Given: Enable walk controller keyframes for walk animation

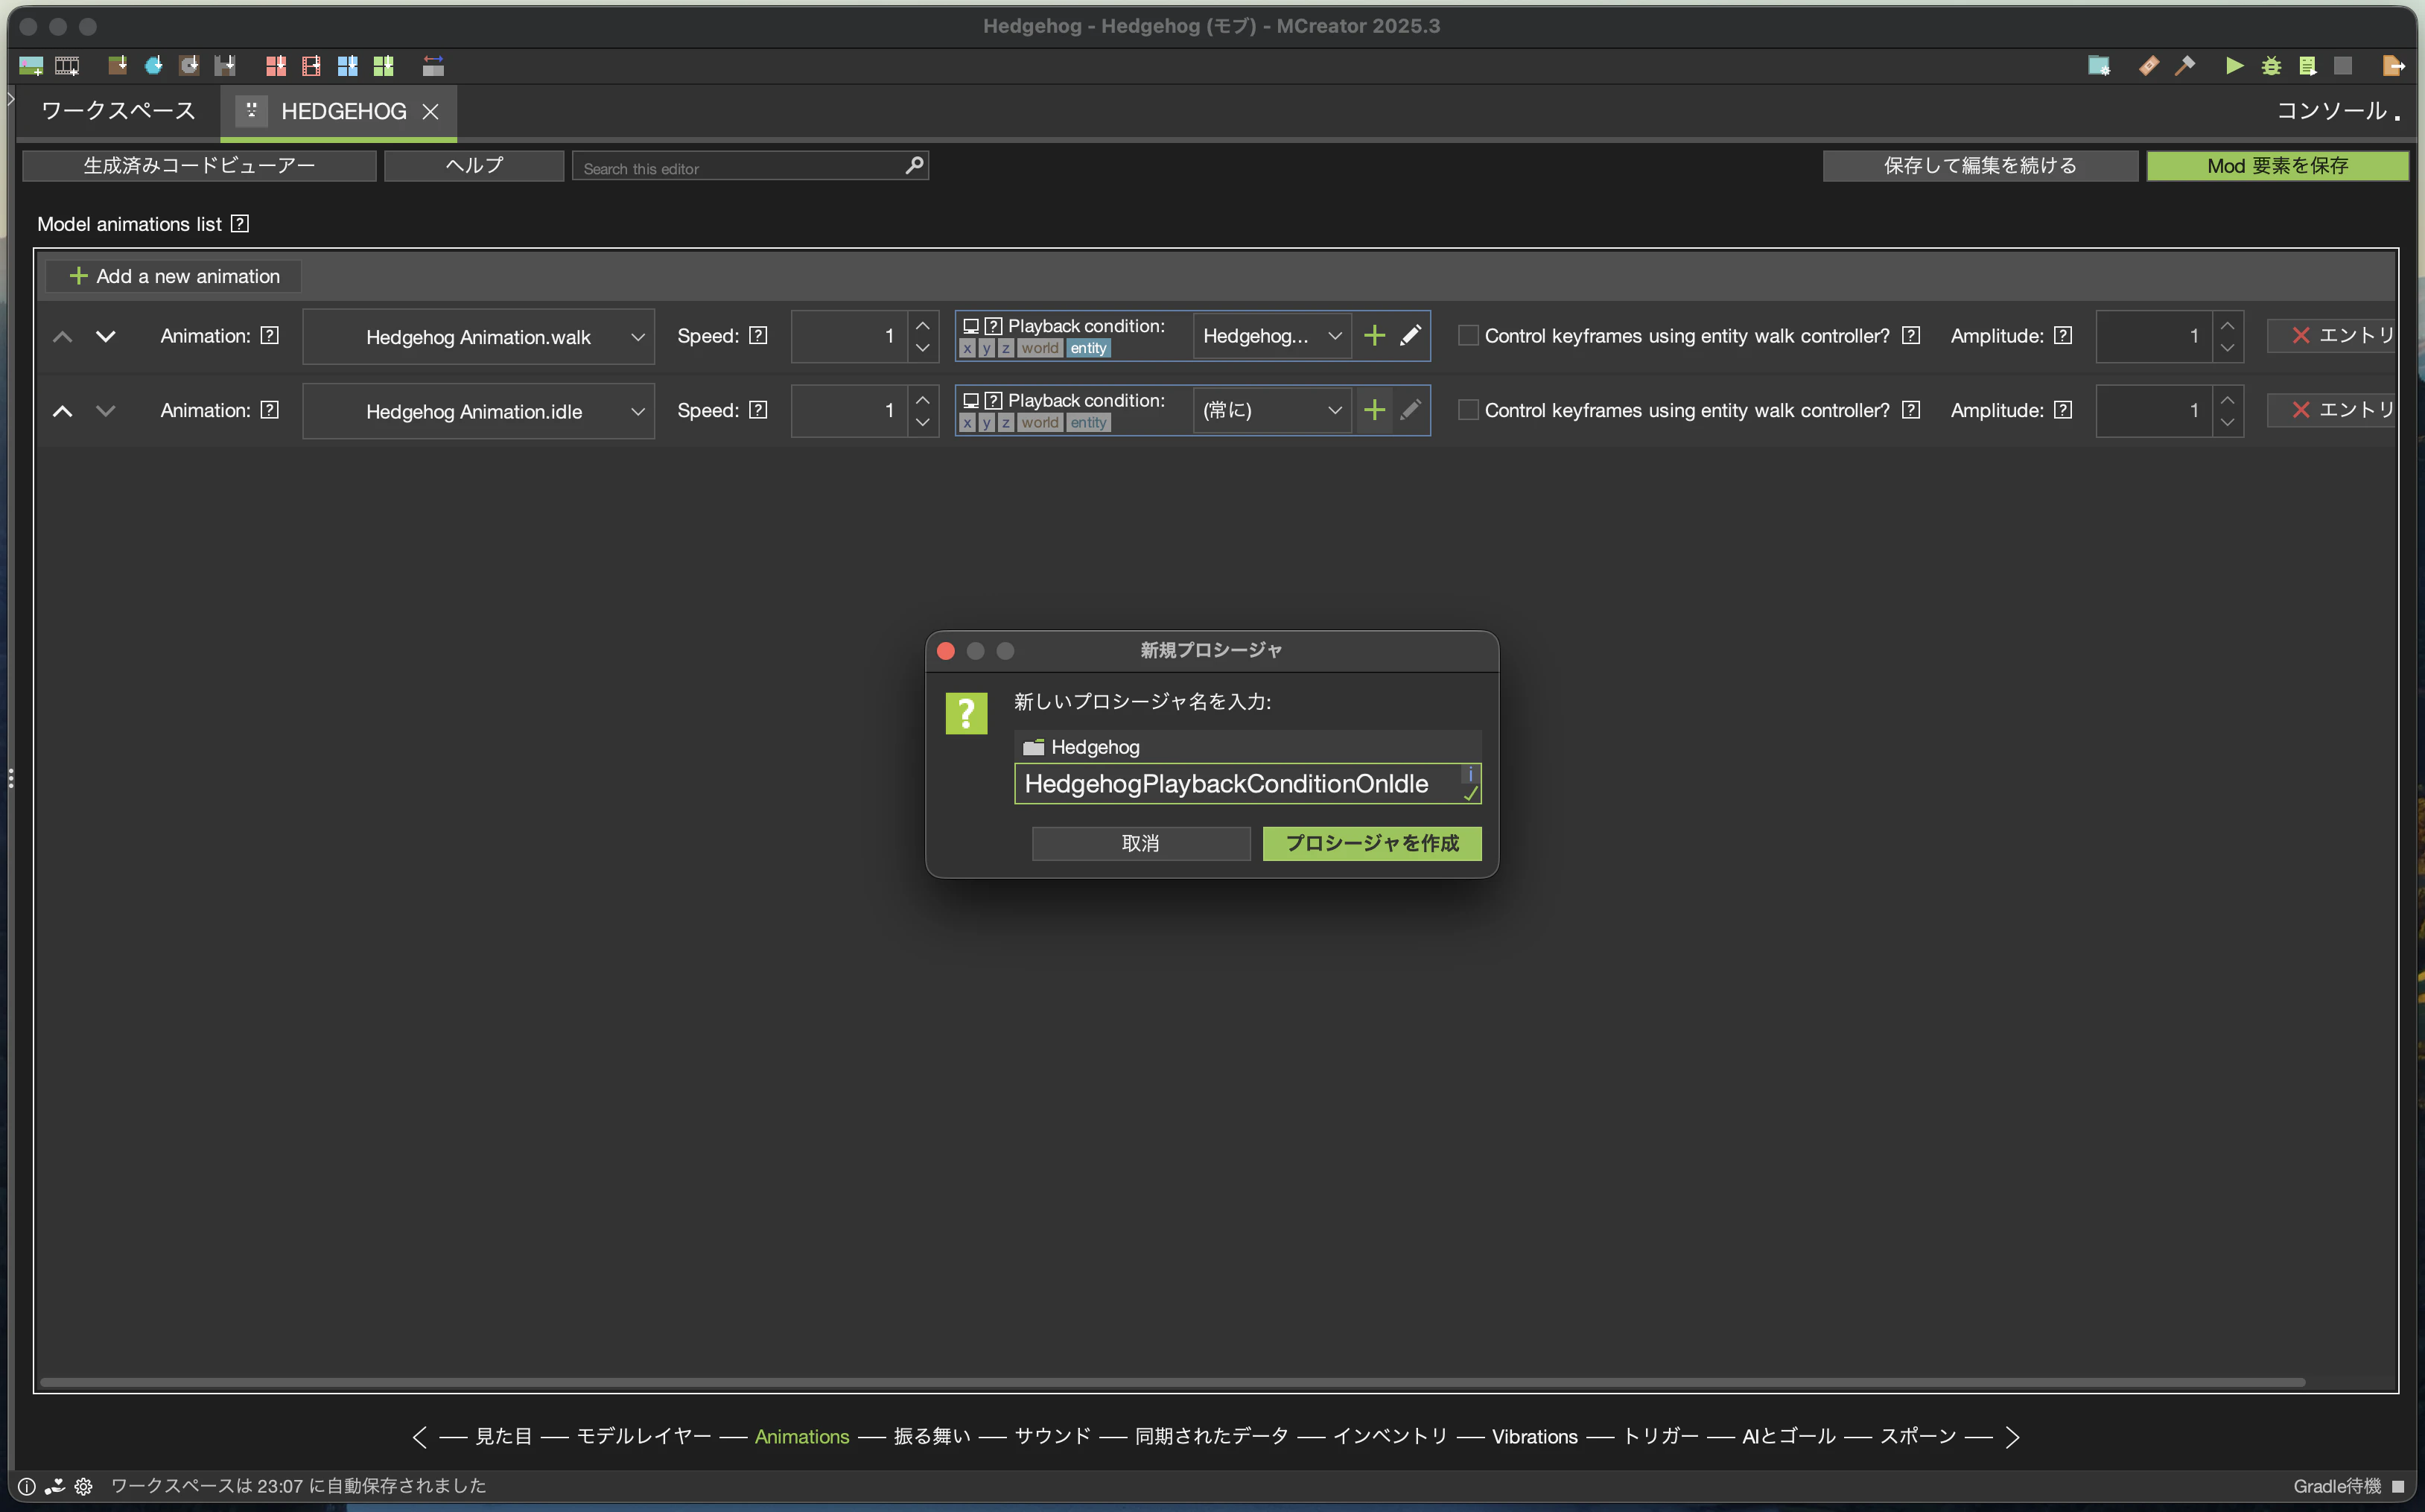Looking at the screenshot, I should tap(1467, 336).
